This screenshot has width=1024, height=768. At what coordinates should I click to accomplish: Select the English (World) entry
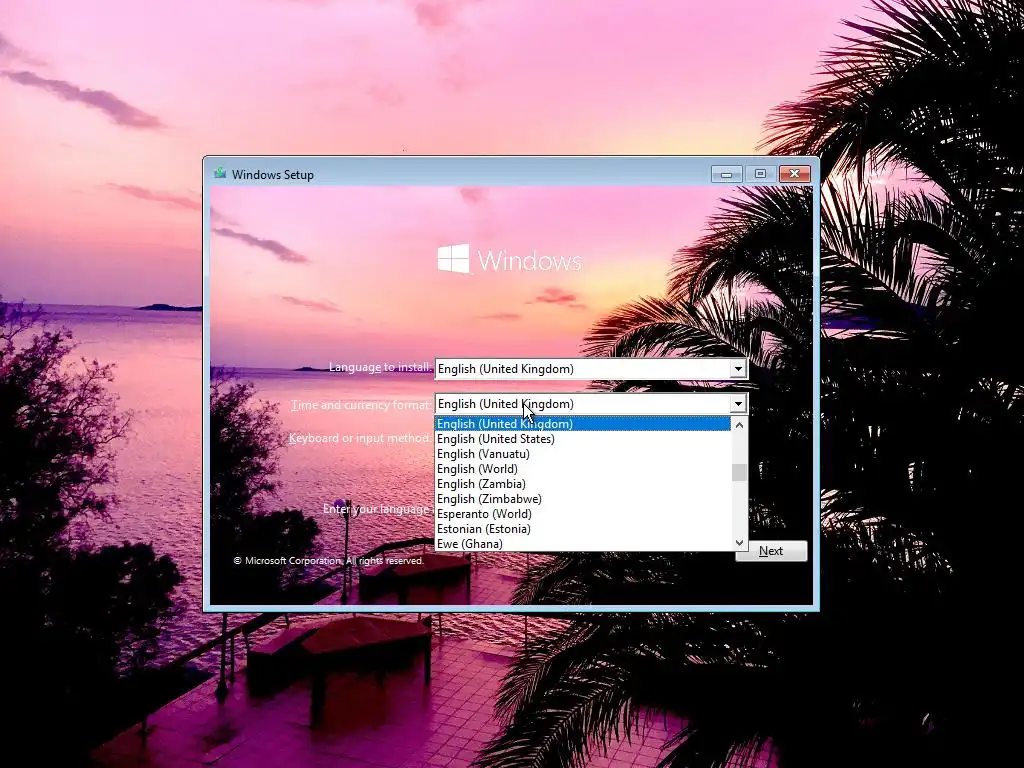(x=583, y=469)
